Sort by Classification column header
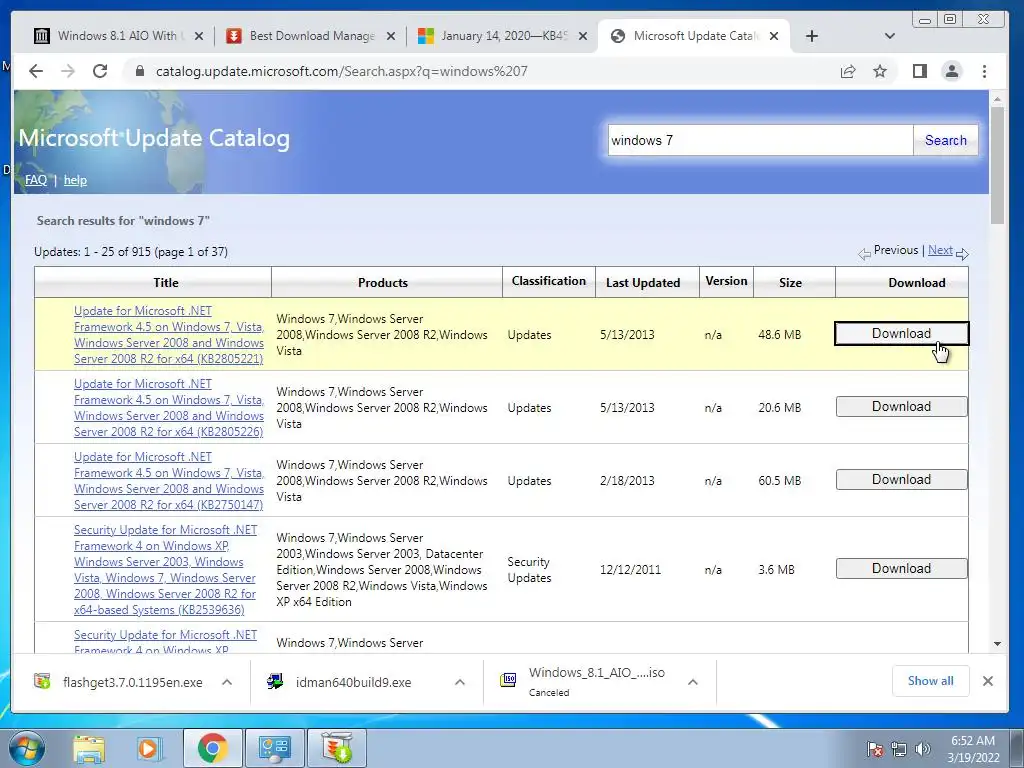The height and width of the screenshot is (768, 1024). point(549,281)
